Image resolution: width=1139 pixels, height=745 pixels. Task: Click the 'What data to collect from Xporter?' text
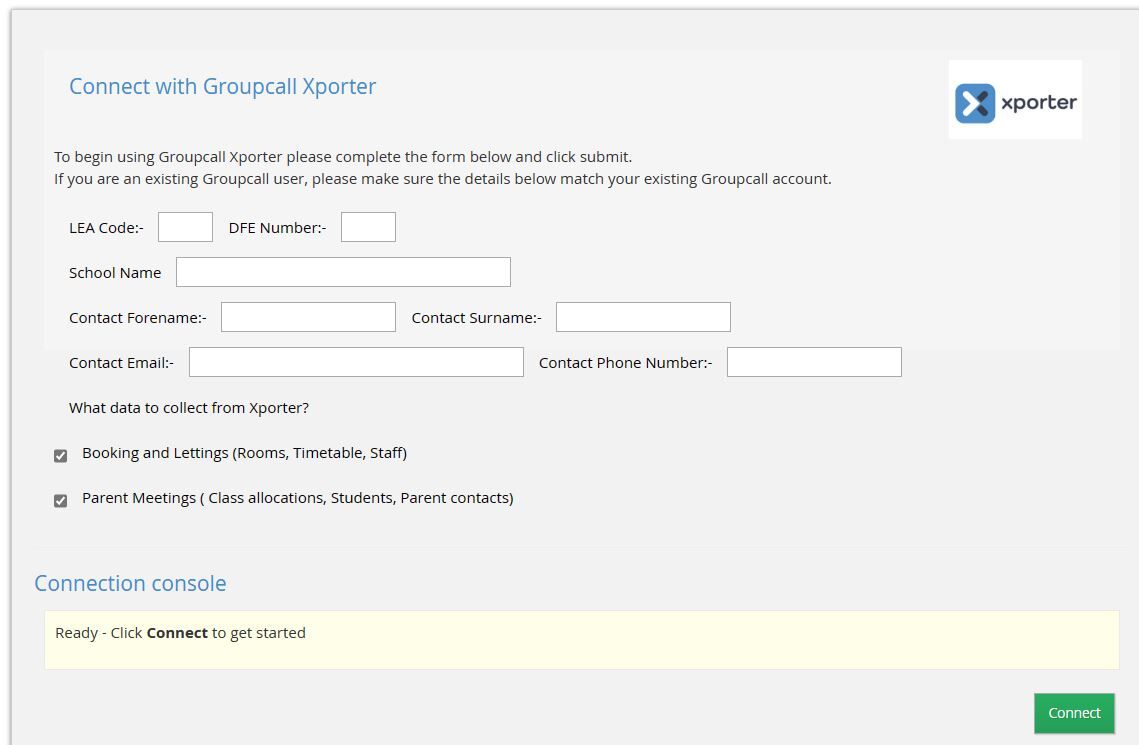pyautogui.click(x=189, y=408)
